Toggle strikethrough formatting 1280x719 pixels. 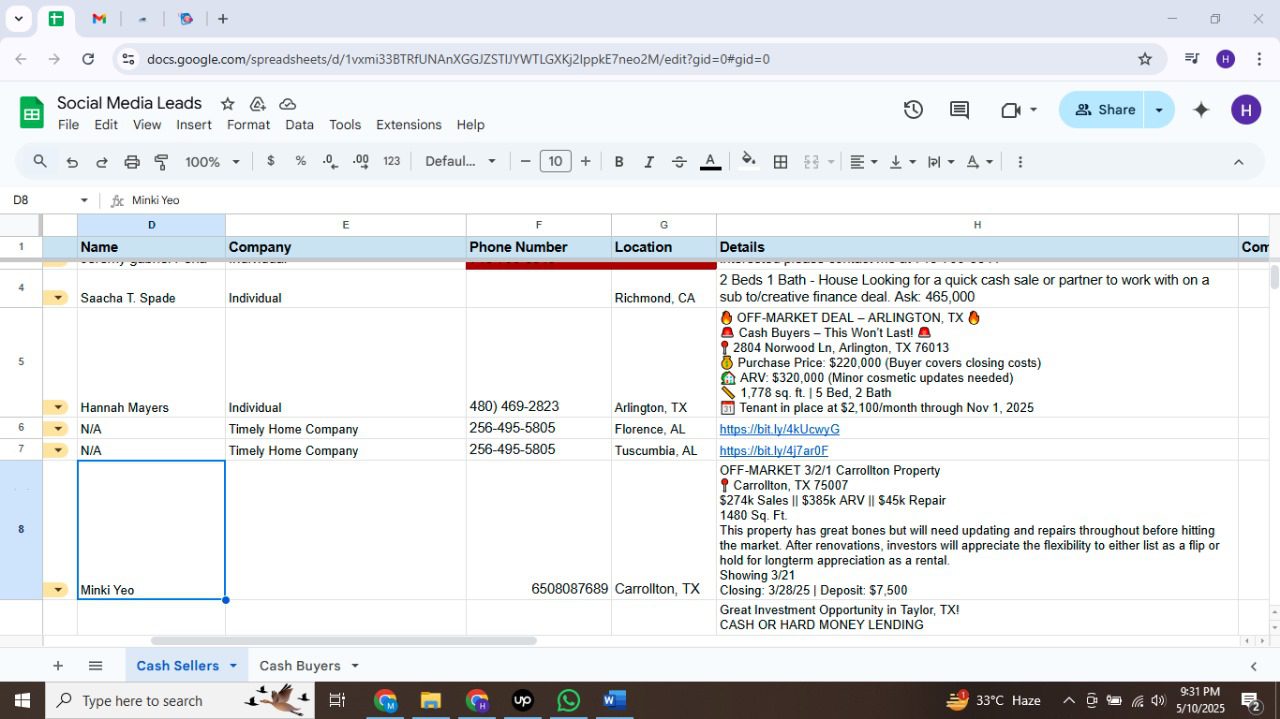click(679, 162)
